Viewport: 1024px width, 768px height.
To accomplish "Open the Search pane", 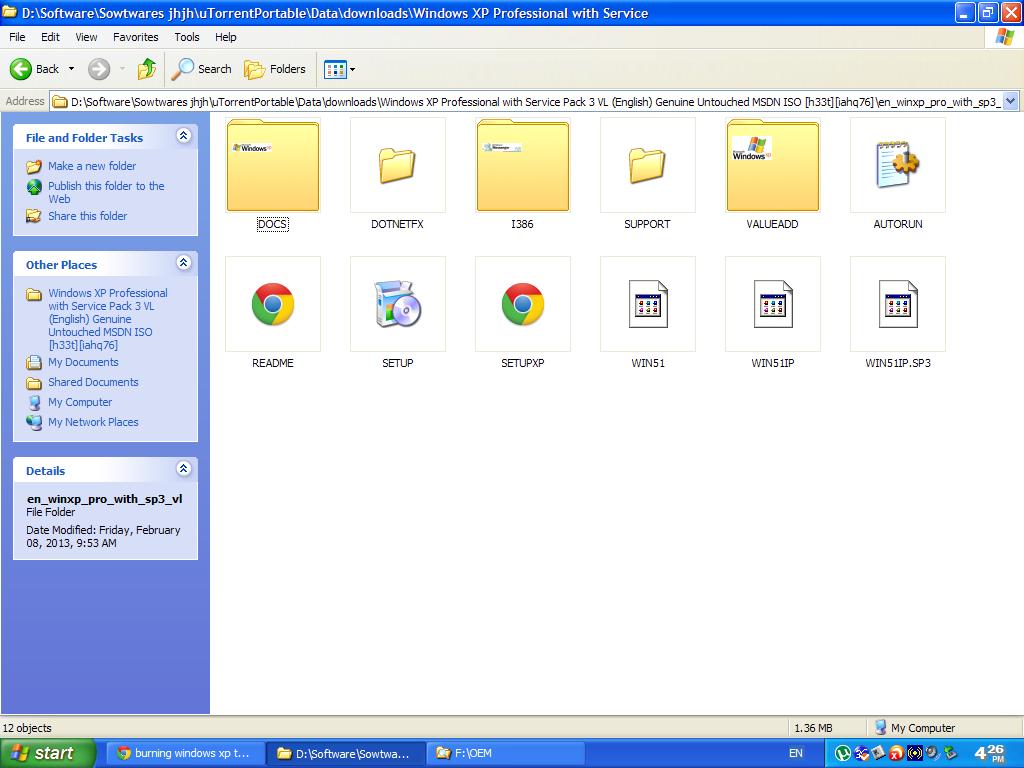I will (202, 69).
